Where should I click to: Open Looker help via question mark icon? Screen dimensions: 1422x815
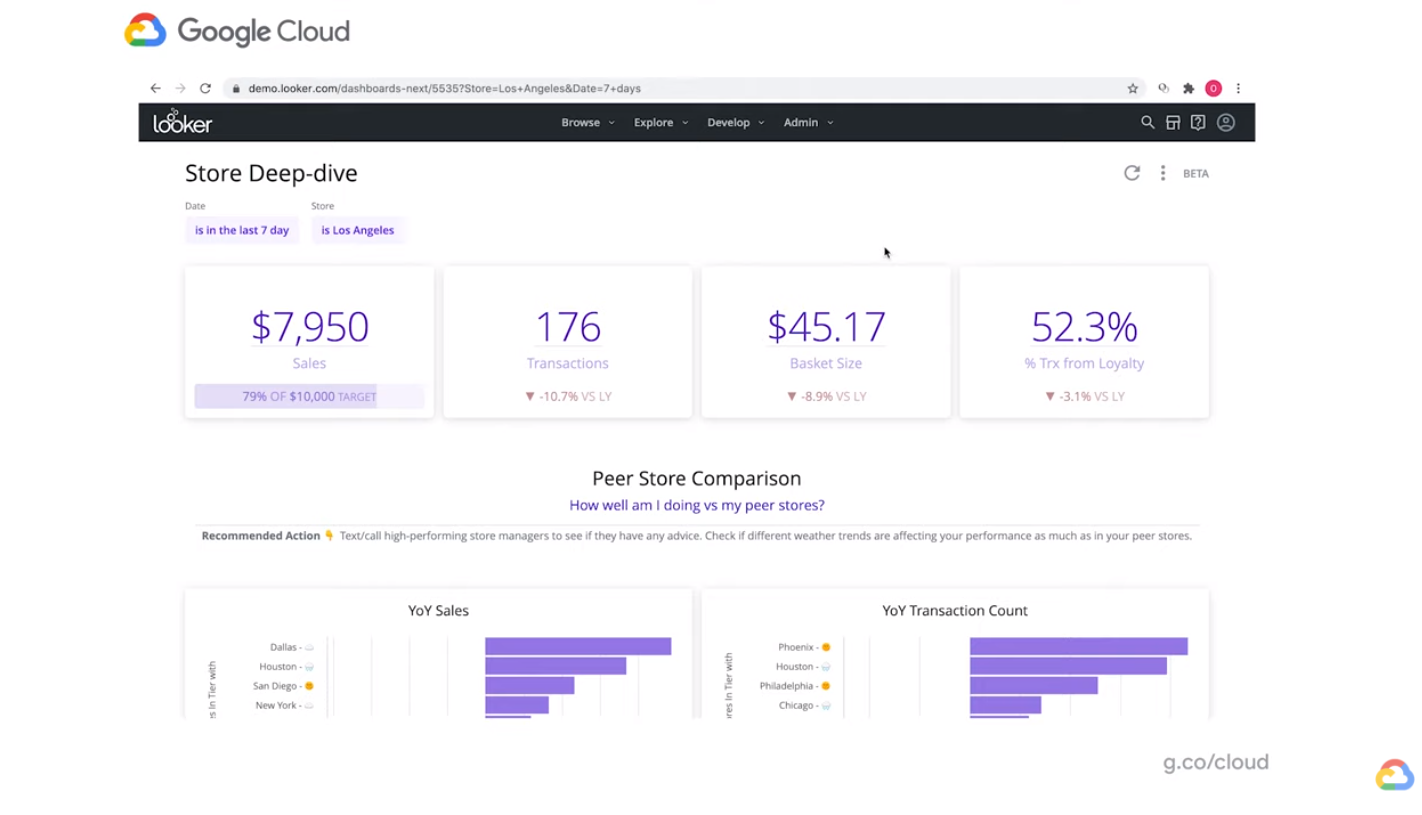(x=1197, y=122)
